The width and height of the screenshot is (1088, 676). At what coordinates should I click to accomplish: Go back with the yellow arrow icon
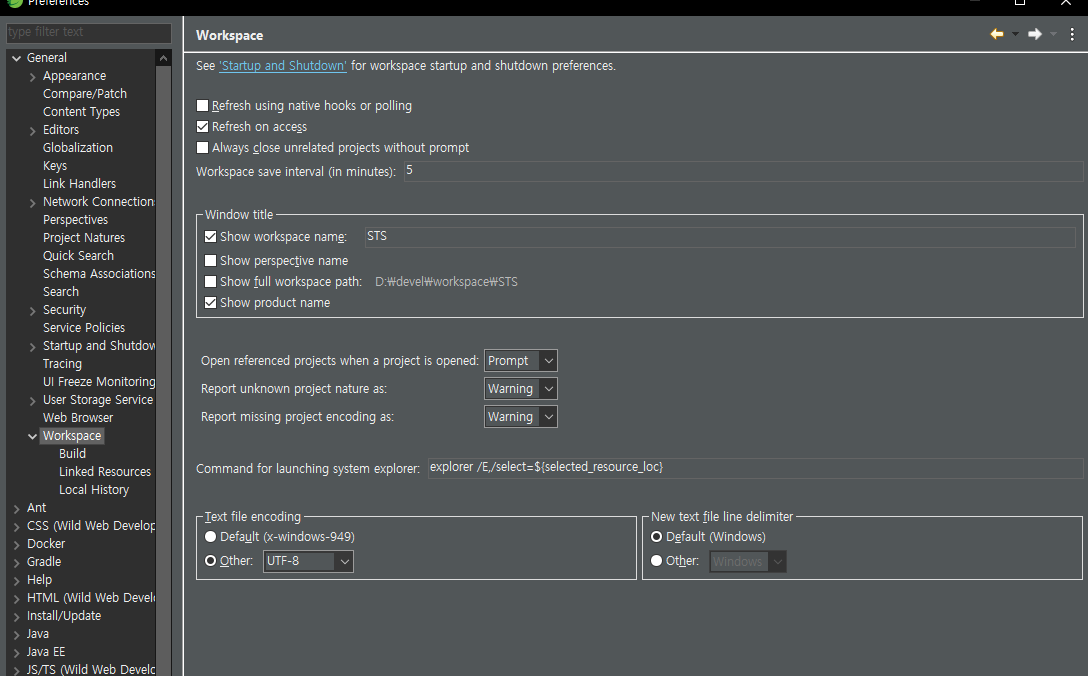click(x=996, y=34)
